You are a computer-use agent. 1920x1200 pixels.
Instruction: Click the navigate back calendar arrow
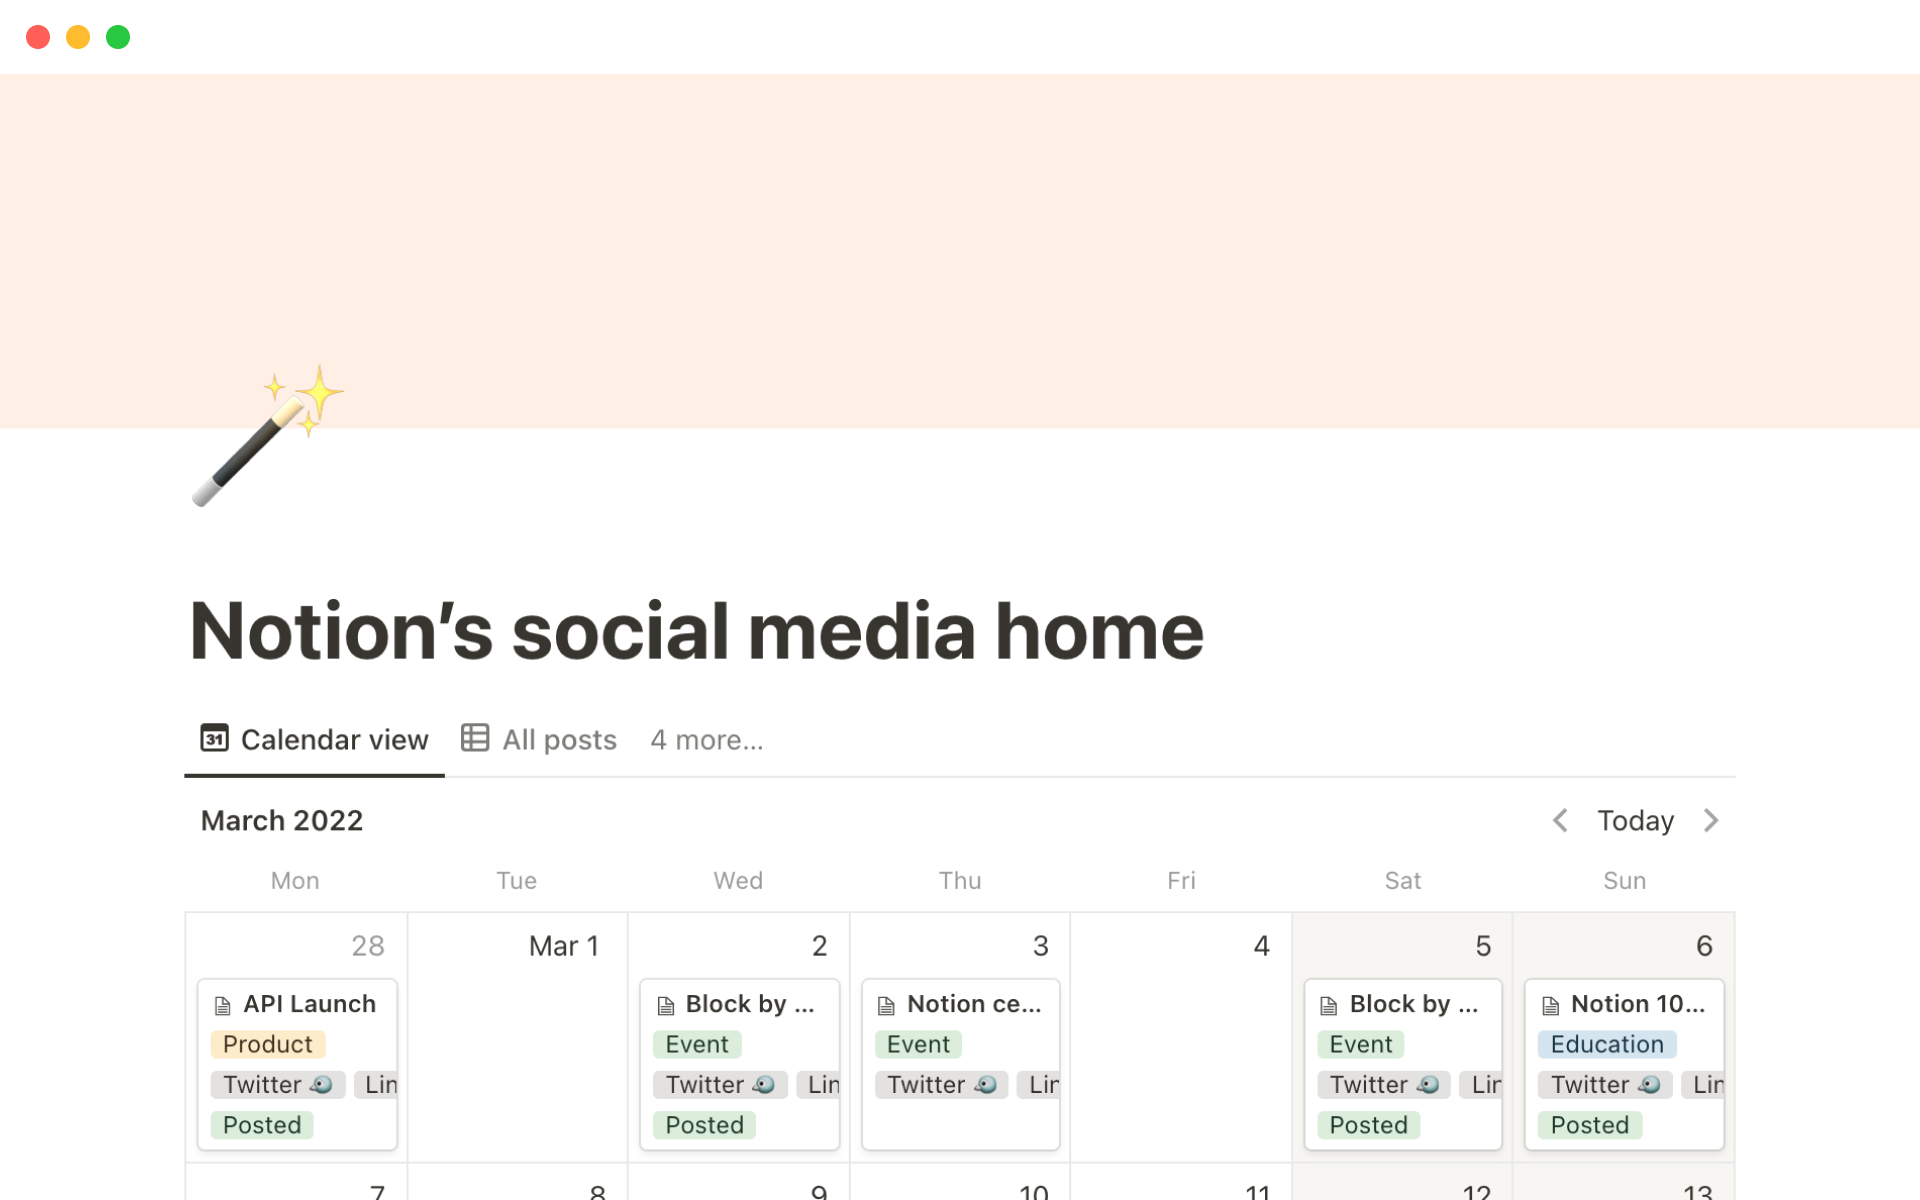1561,820
